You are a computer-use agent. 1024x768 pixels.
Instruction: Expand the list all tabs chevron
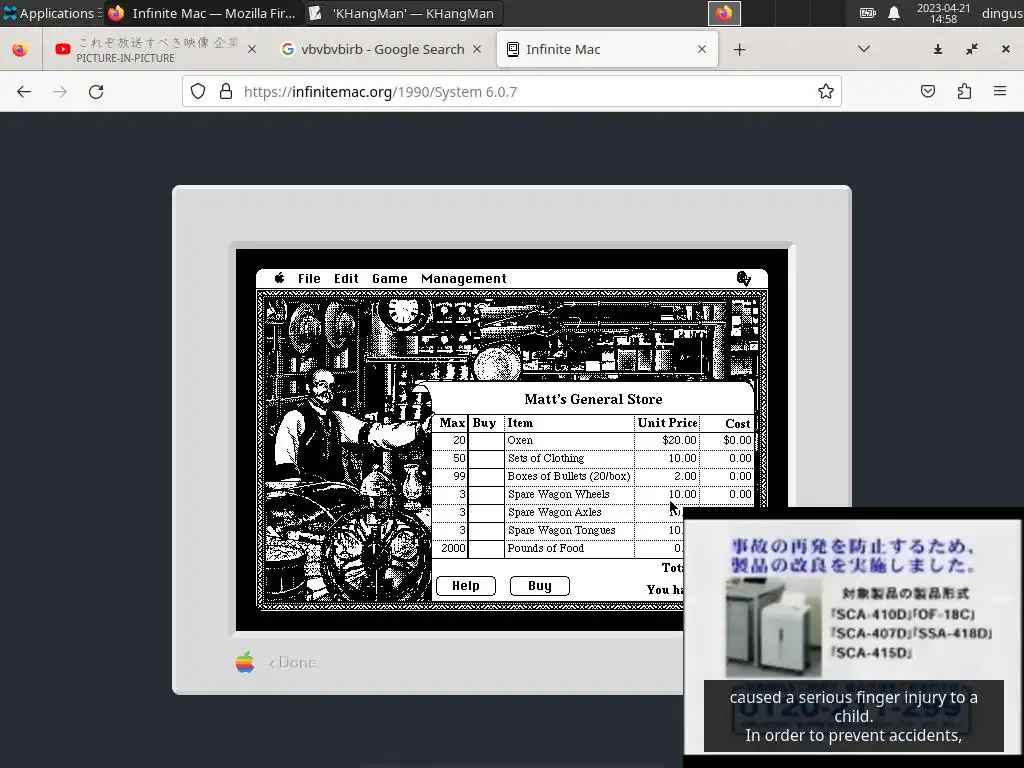click(x=863, y=50)
